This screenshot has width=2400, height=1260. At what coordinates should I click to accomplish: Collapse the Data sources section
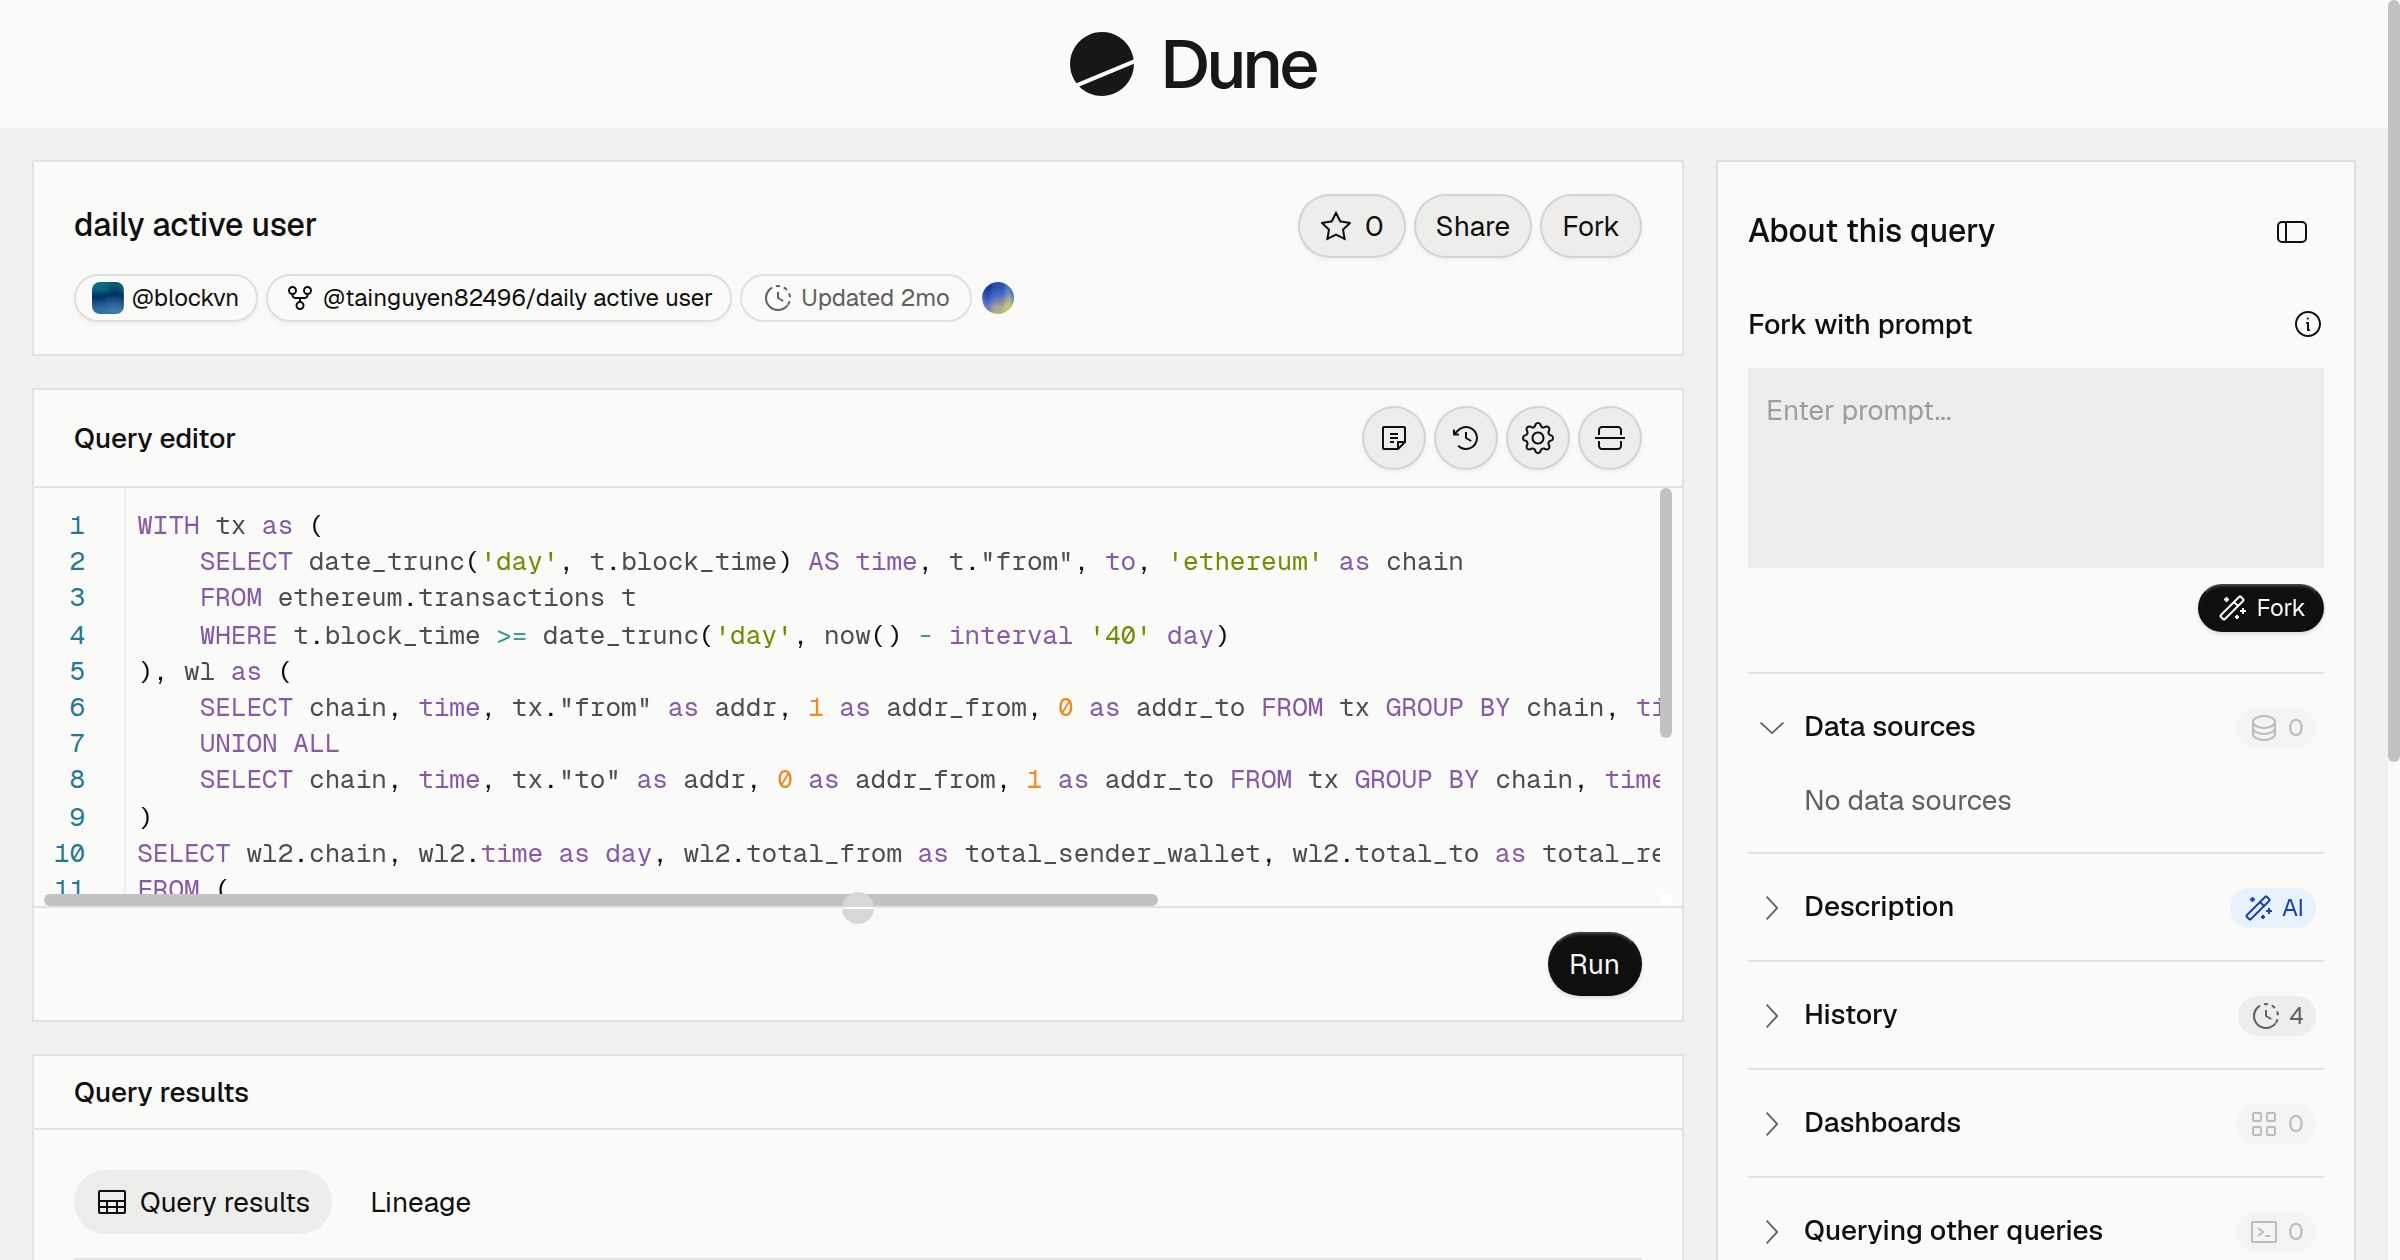pyautogui.click(x=1771, y=727)
